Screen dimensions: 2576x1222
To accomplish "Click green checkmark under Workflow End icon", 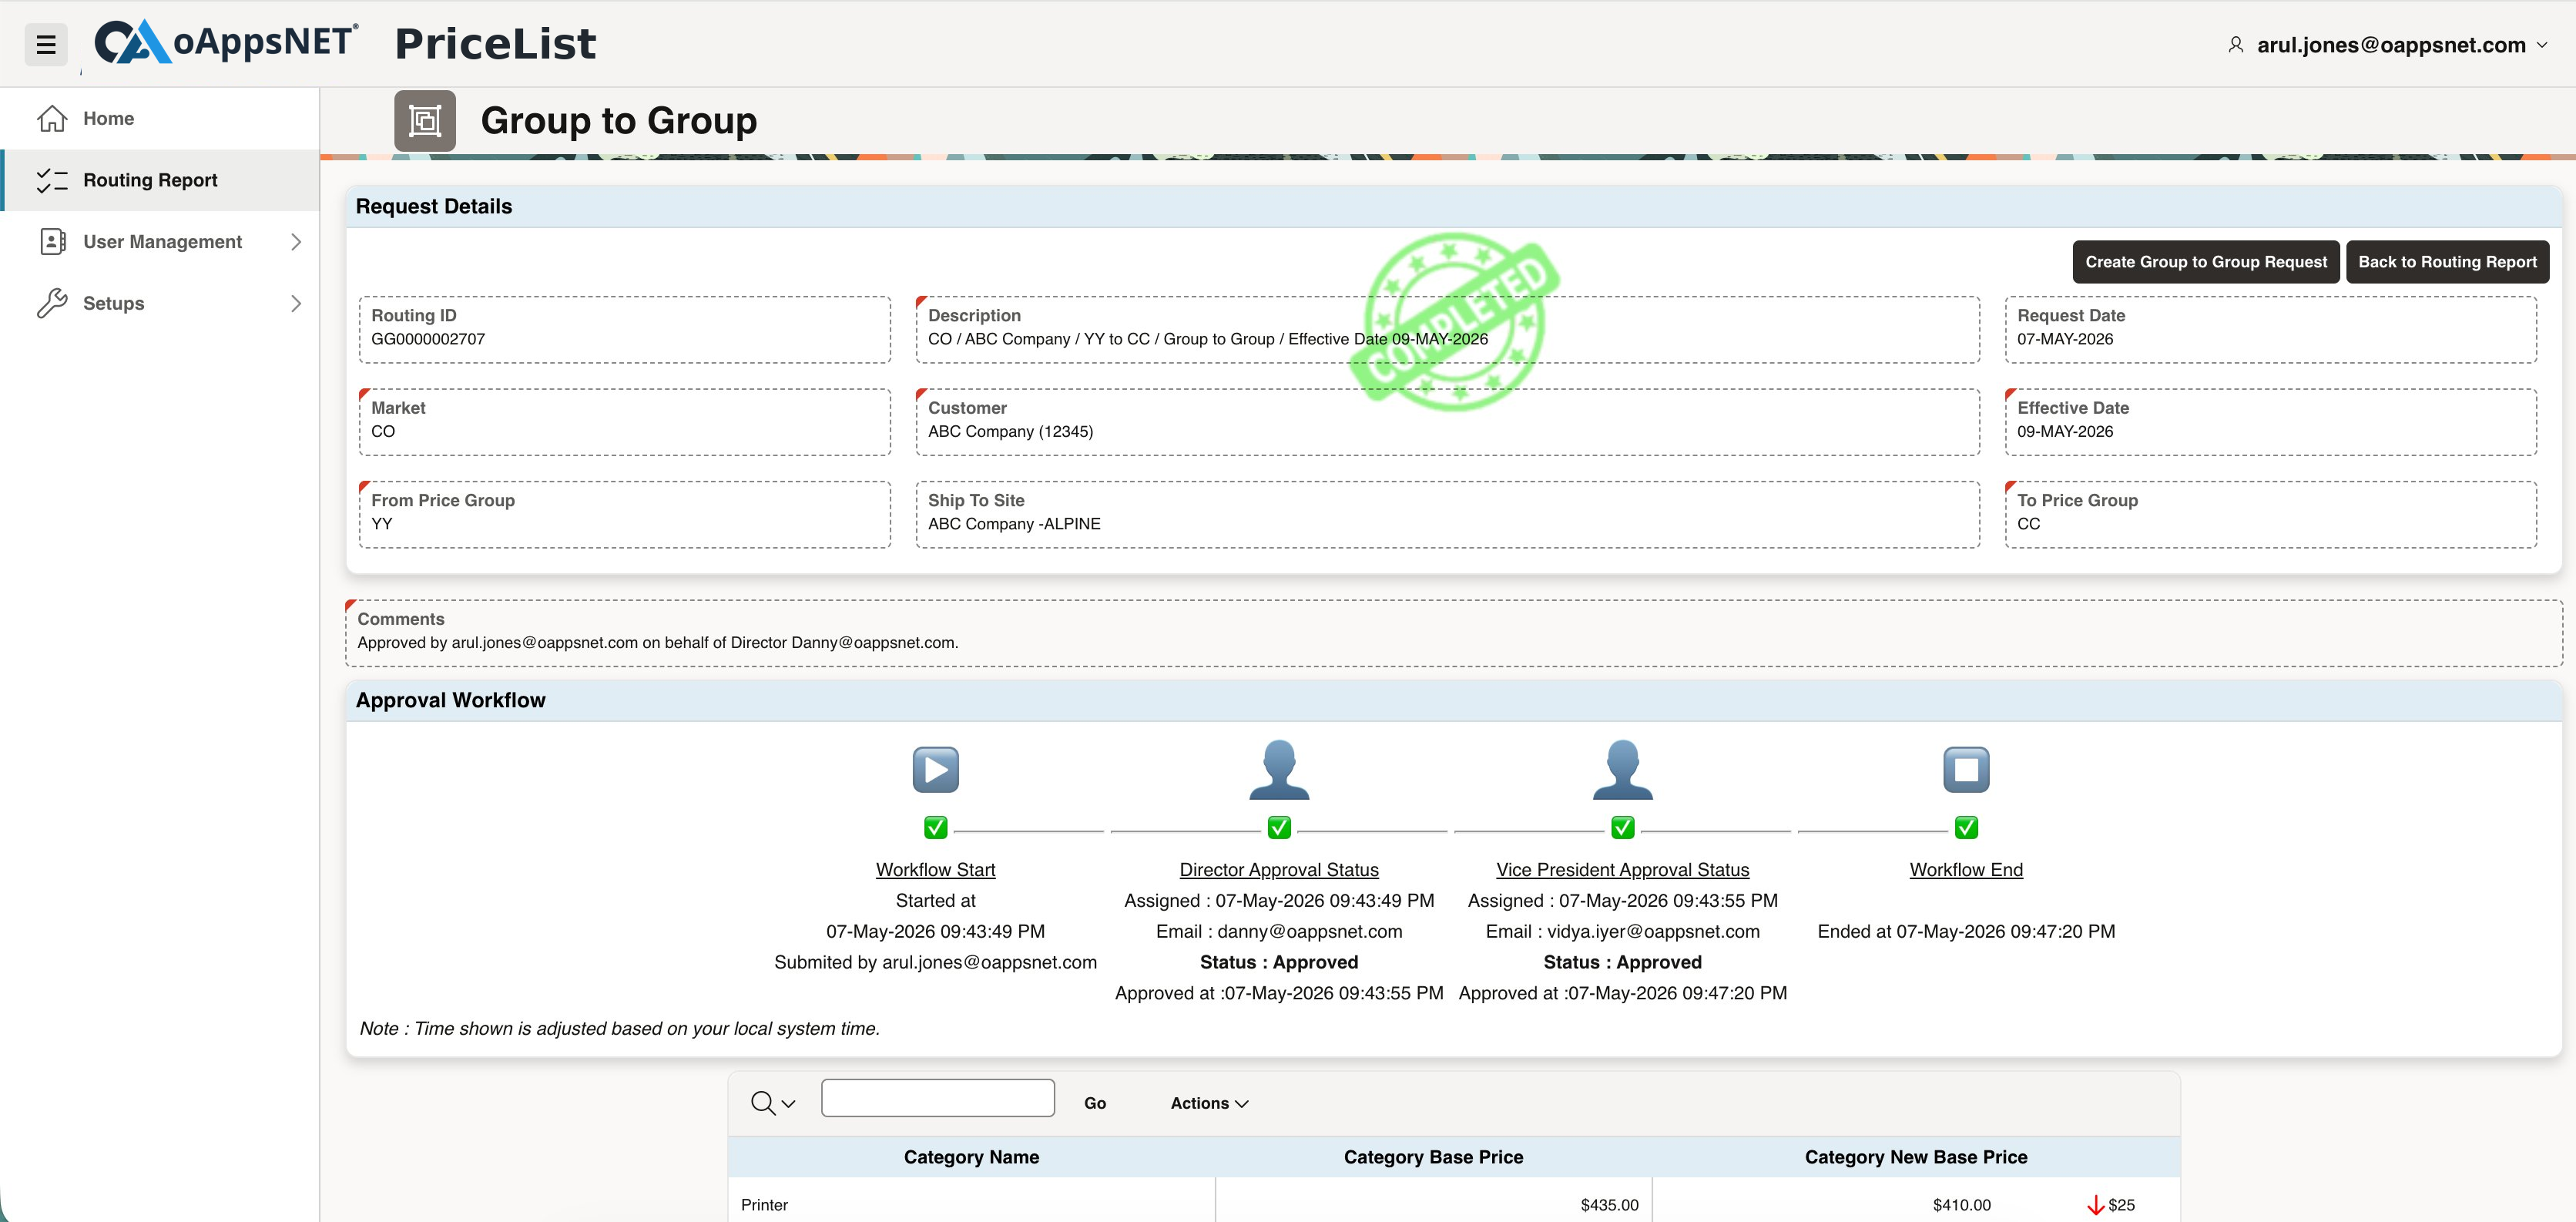I will pyautogui.click(x=1966, y=827).
